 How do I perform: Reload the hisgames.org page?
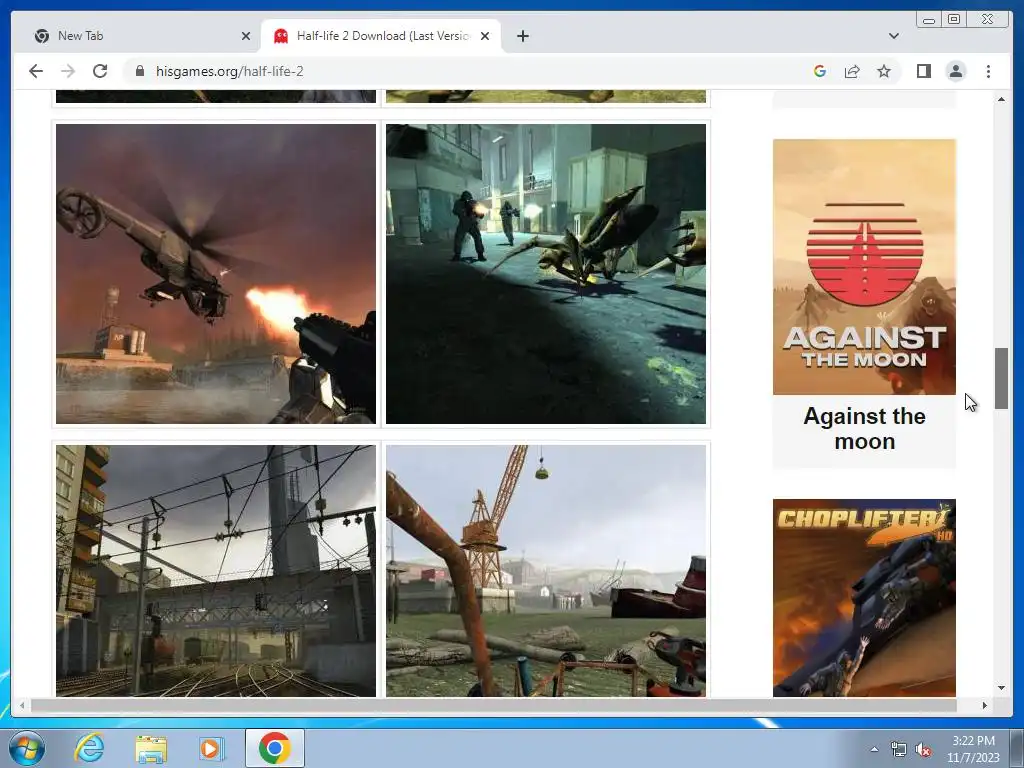[100, 71]
